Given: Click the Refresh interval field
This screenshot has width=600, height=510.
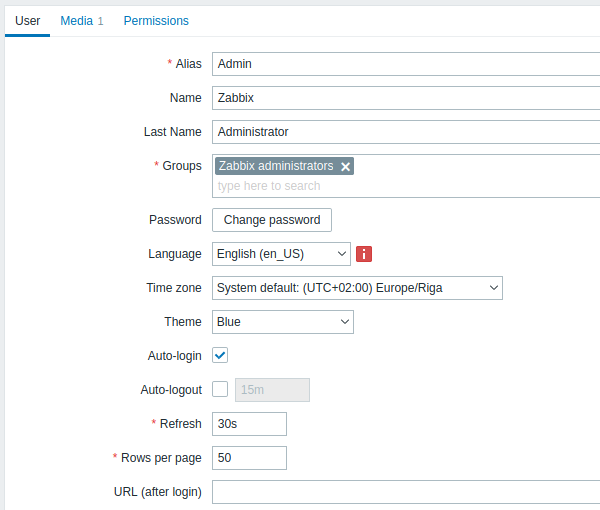Looking at the screenshot, I should [x=249, y=424].
